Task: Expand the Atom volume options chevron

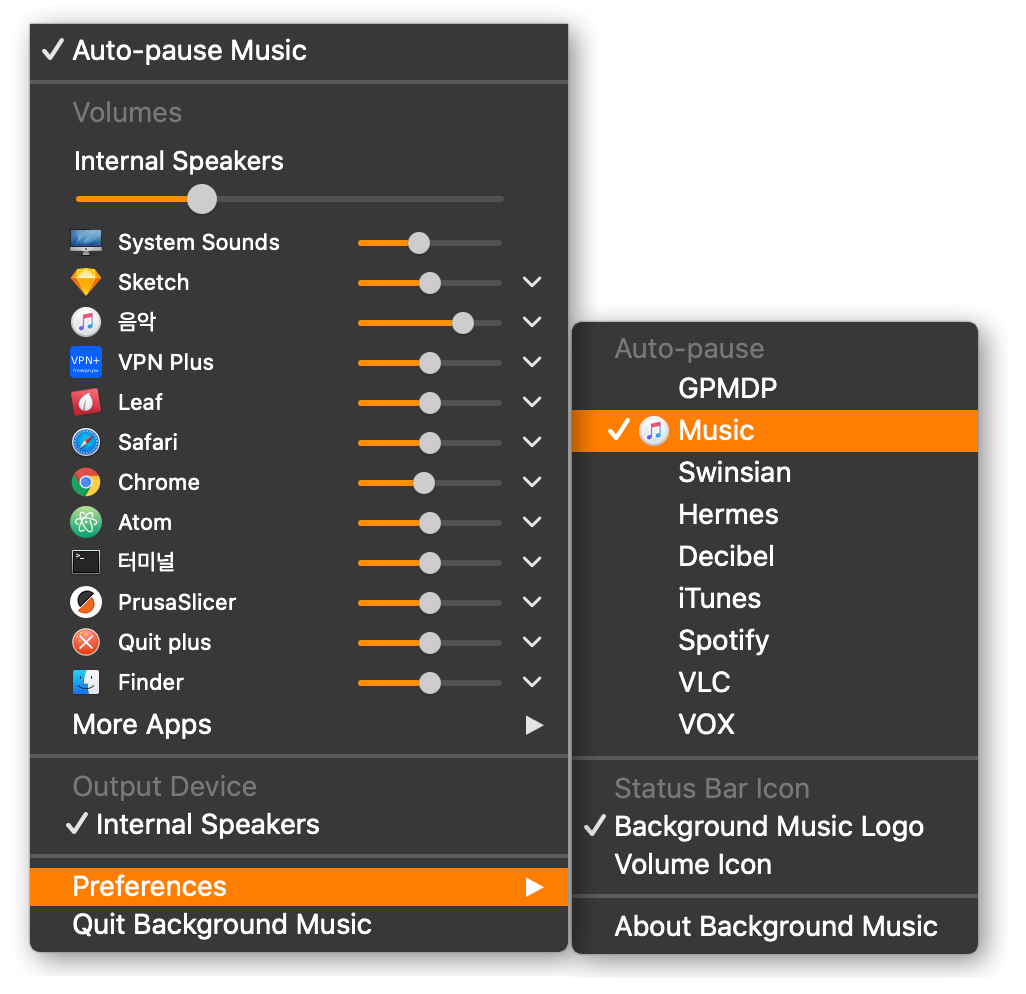Action: point(532,522)
